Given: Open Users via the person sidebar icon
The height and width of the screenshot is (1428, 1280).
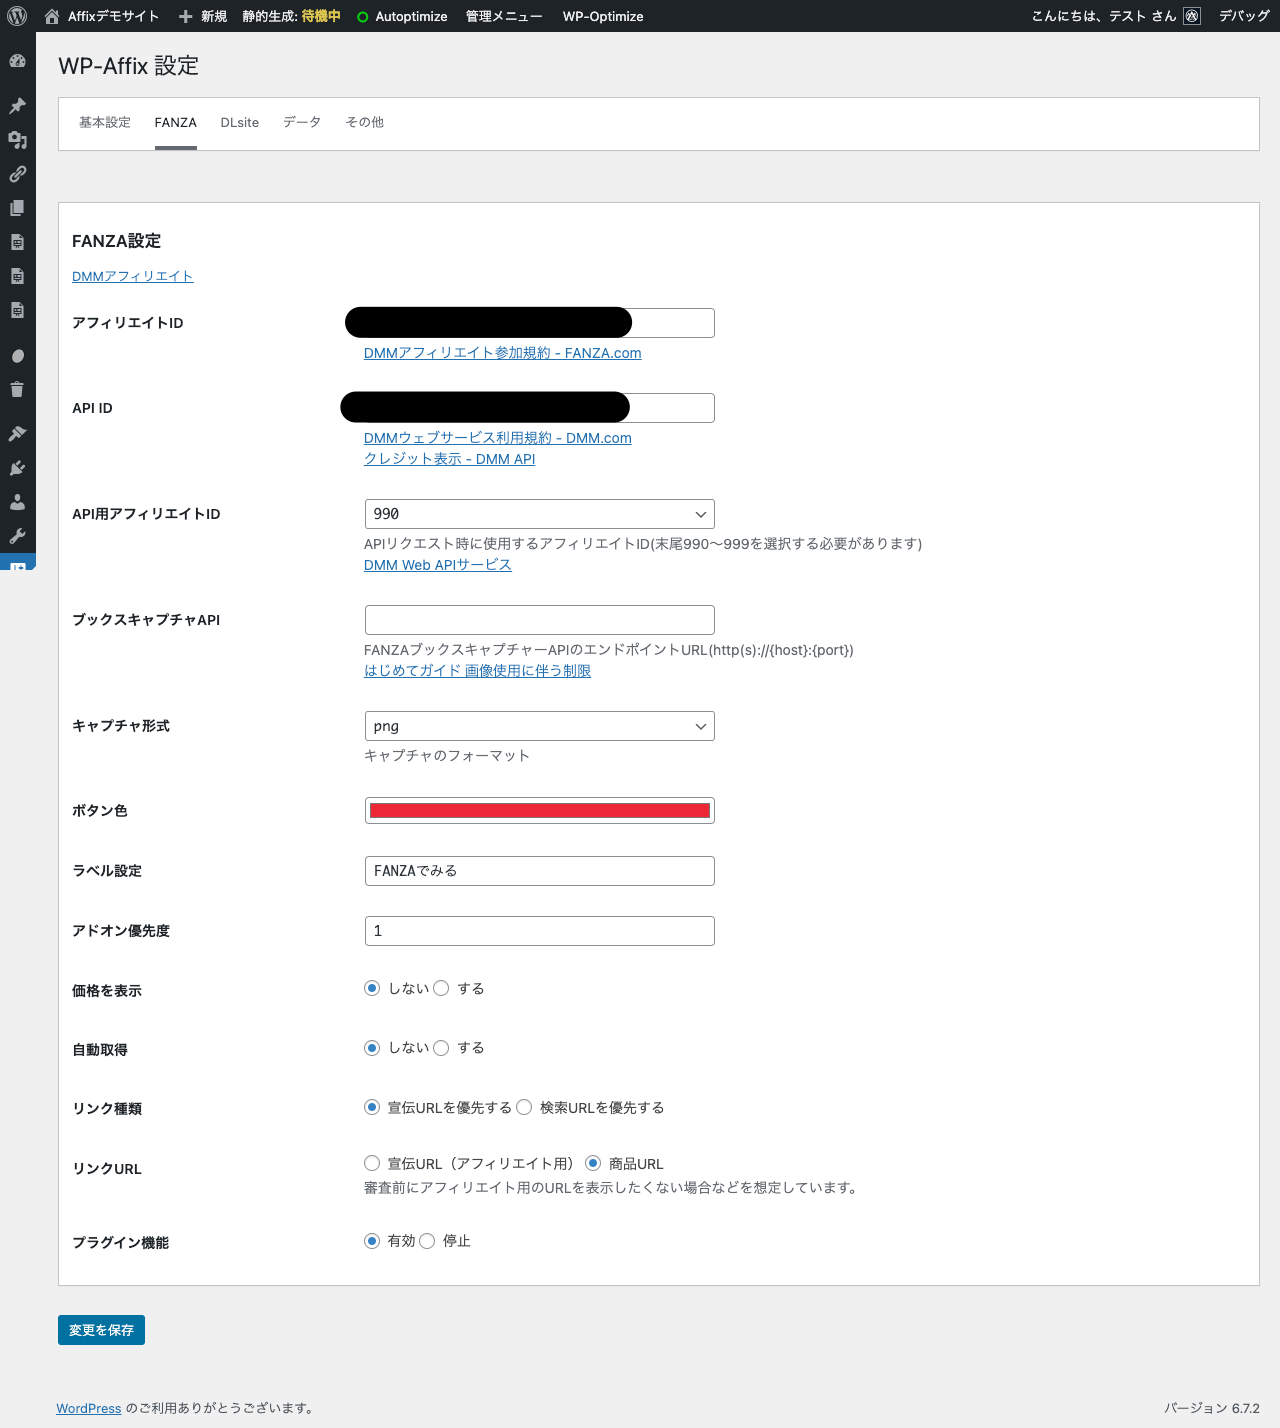Looking at the screenshot, I should [x=17, y=502].
